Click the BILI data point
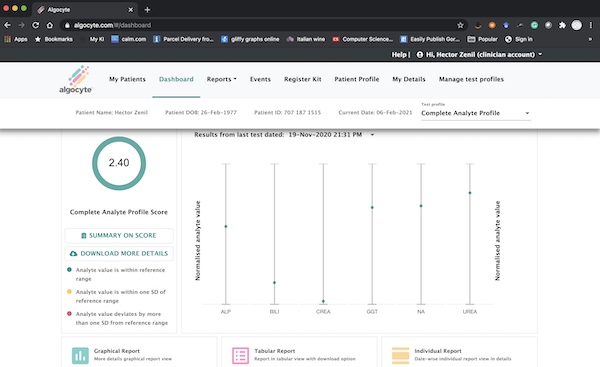 [x=274, y=283]
